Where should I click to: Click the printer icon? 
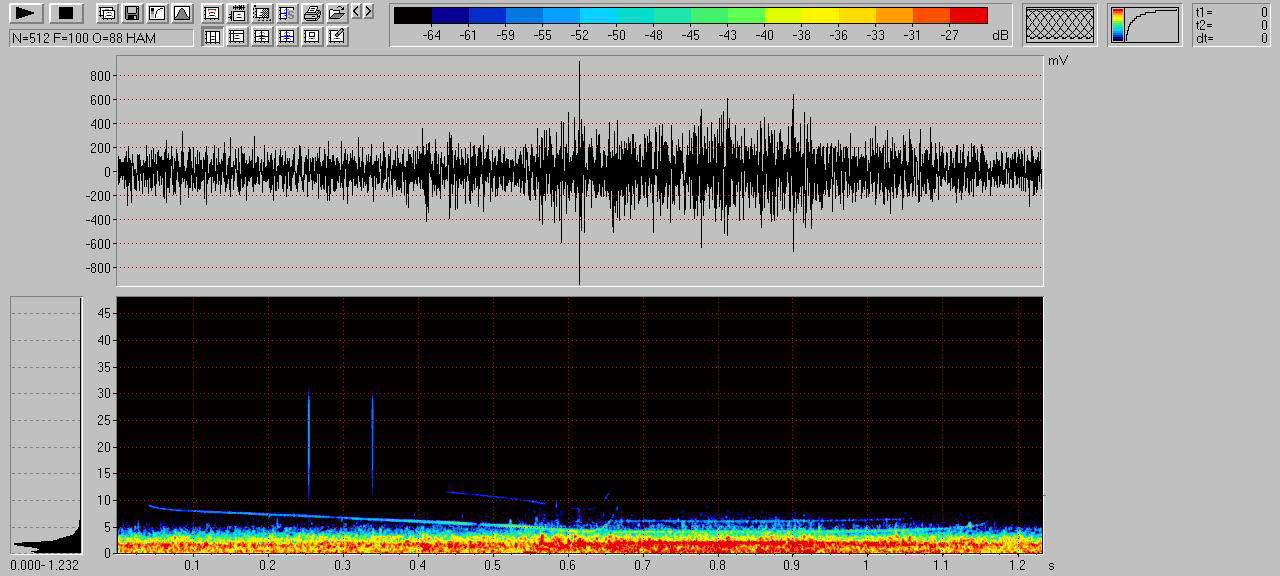point(312,13)
